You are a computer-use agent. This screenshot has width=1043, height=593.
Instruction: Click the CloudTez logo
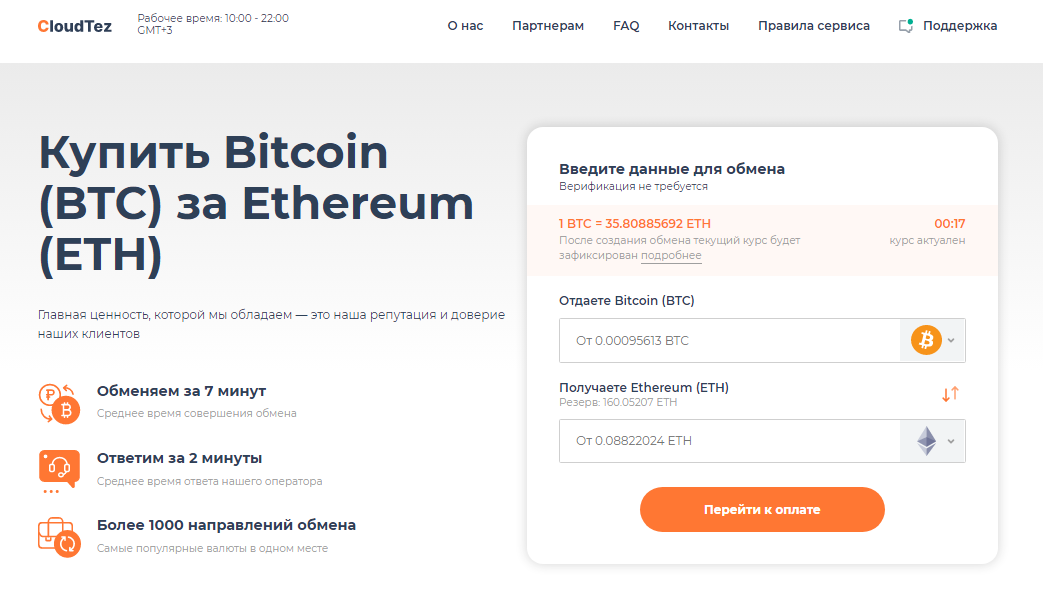pyautogui.click(x=74, y=26)
